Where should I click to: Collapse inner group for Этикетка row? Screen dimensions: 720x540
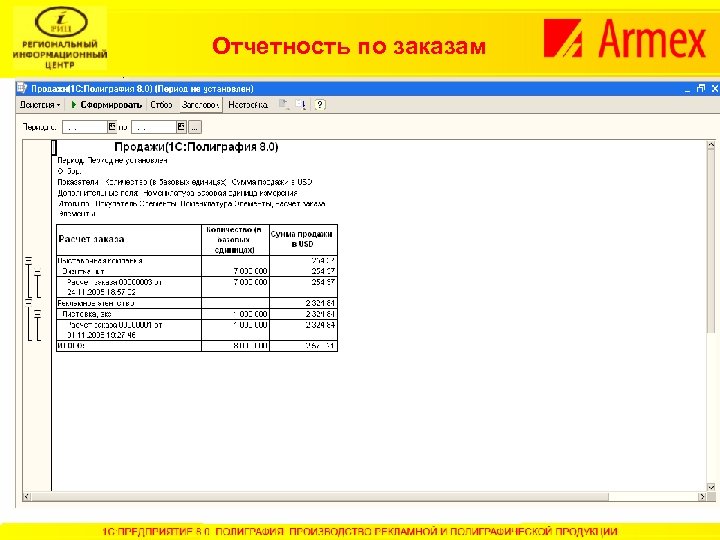tap(38, 271)
